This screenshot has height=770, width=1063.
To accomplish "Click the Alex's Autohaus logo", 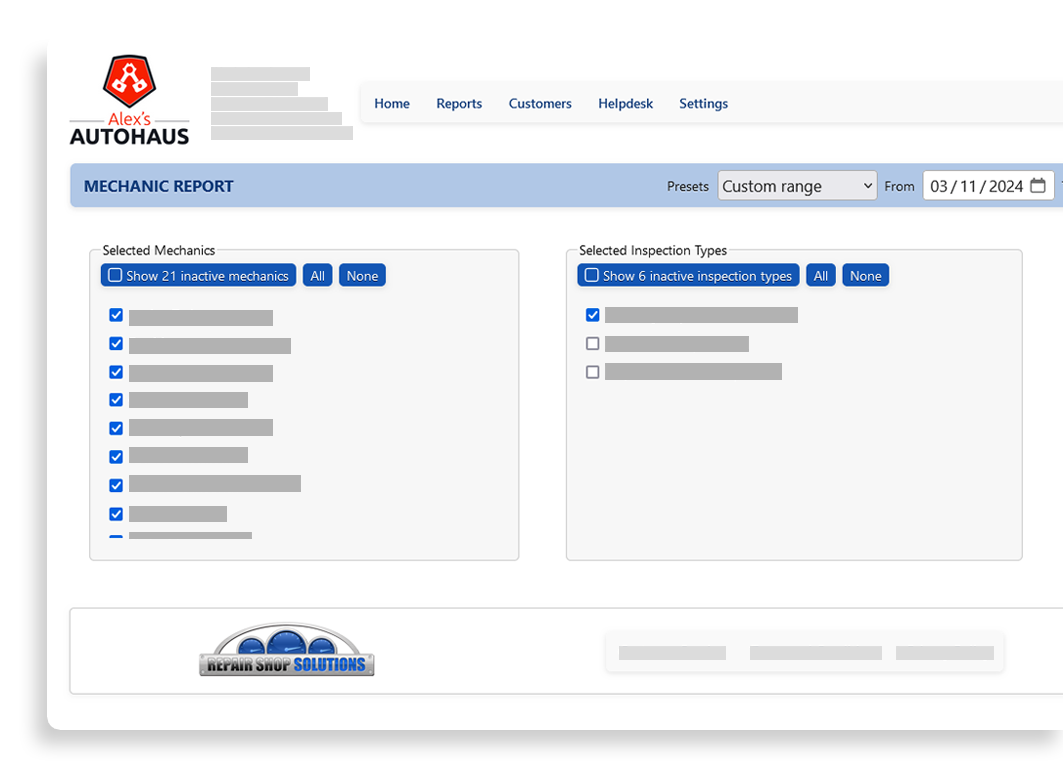I will [128, 97].
